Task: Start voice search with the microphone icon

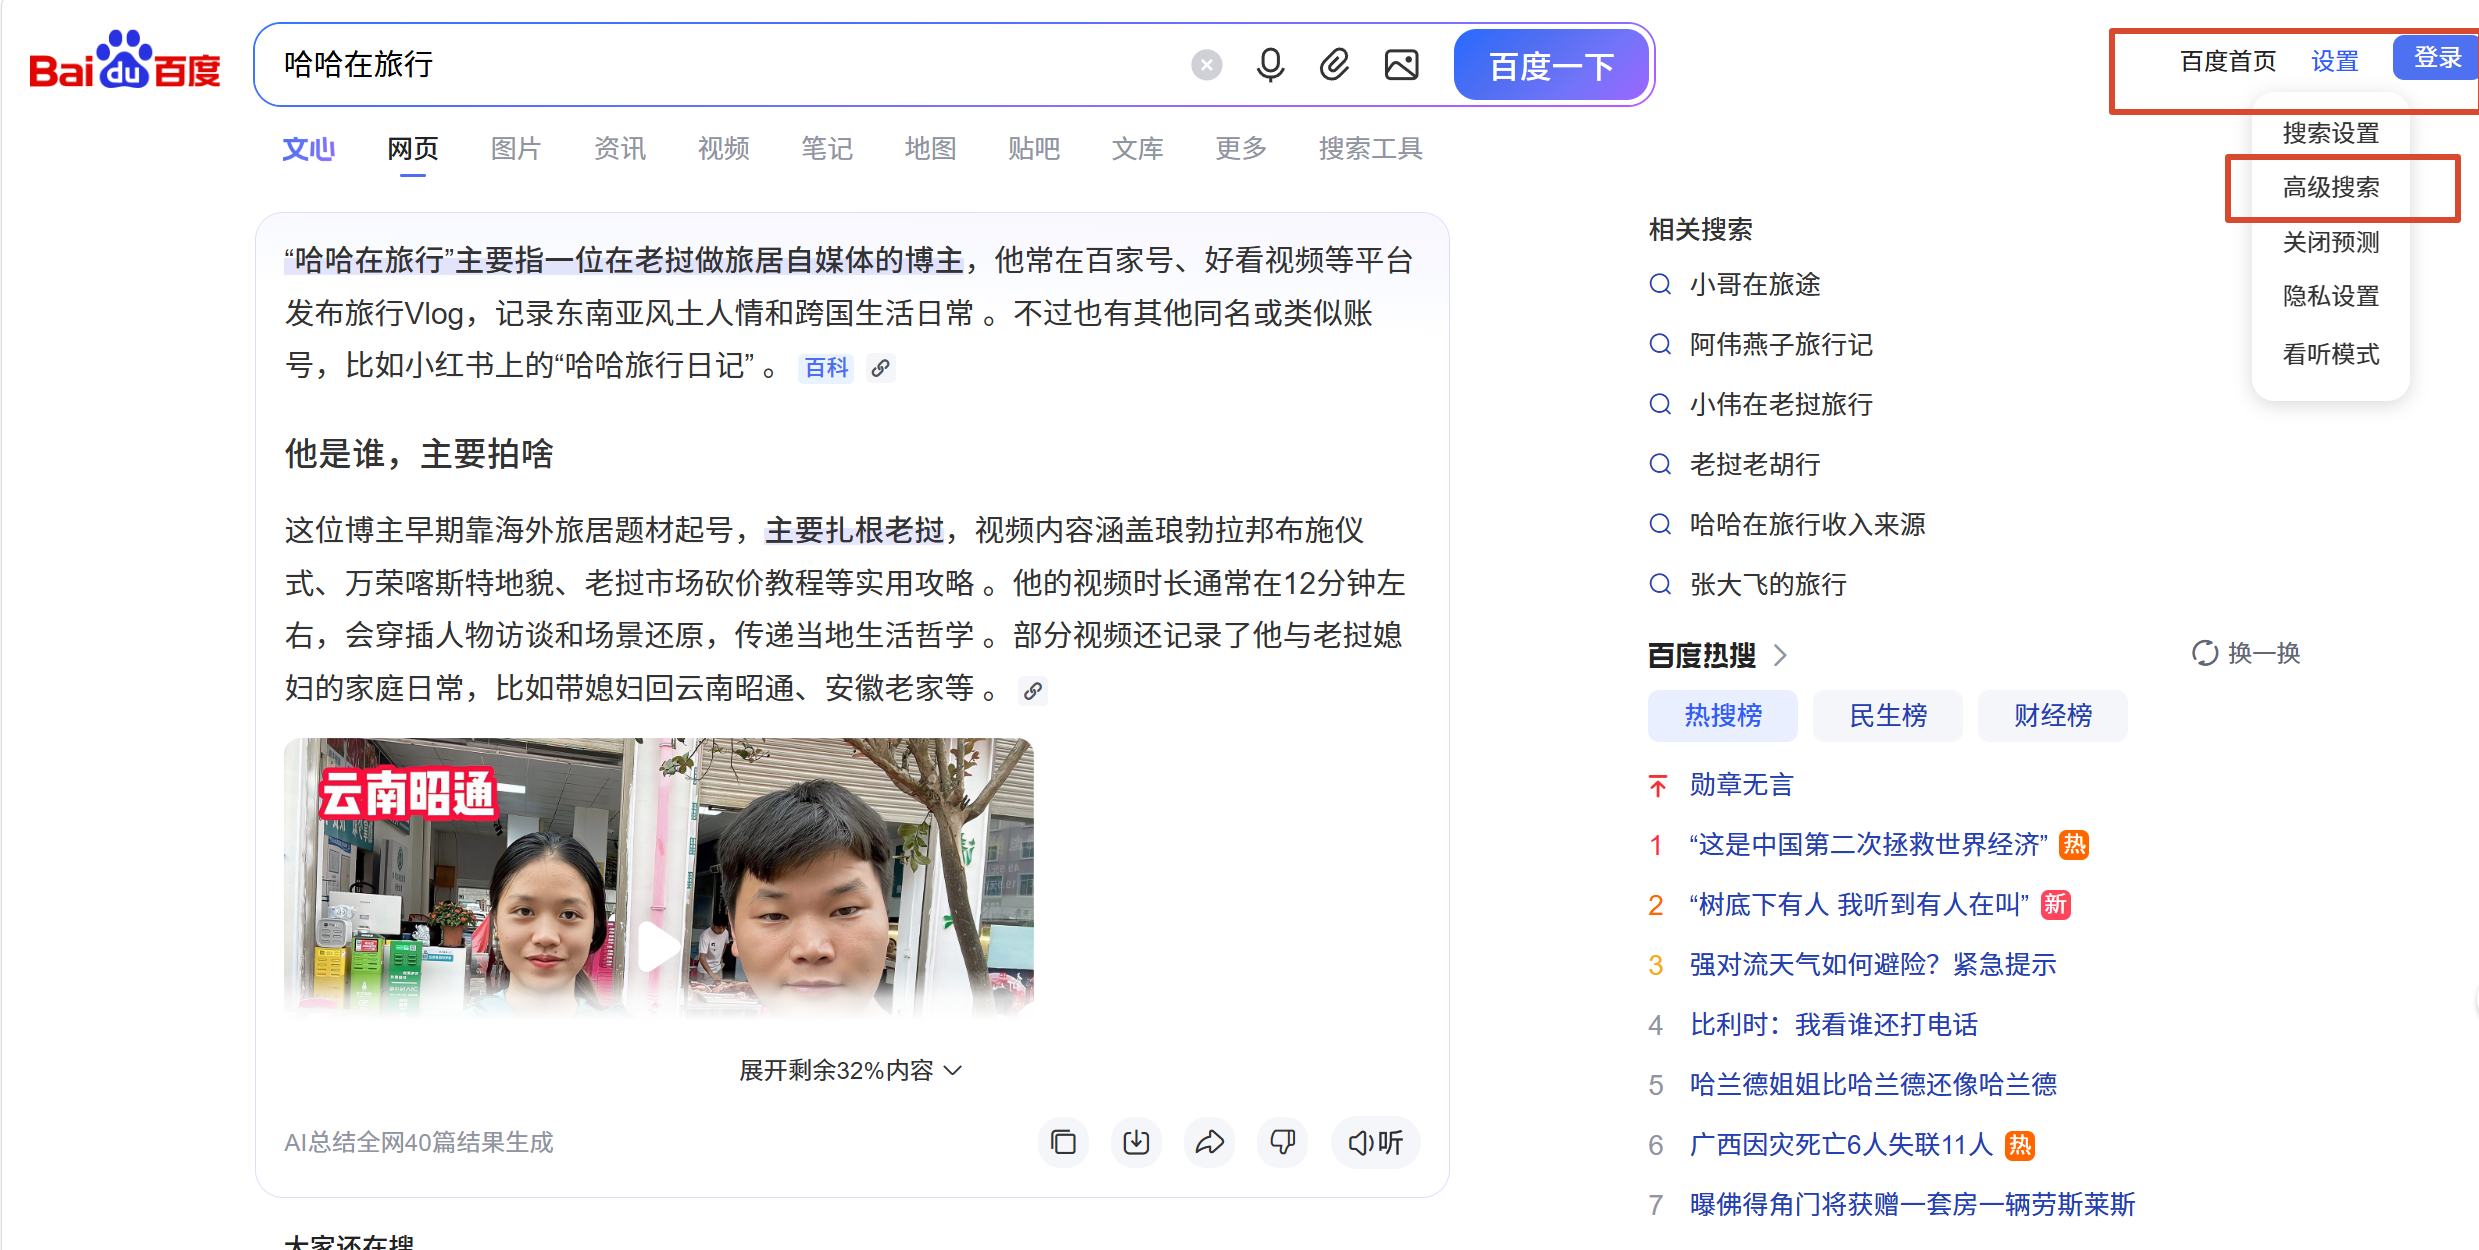Action: tap(1270, 65)
